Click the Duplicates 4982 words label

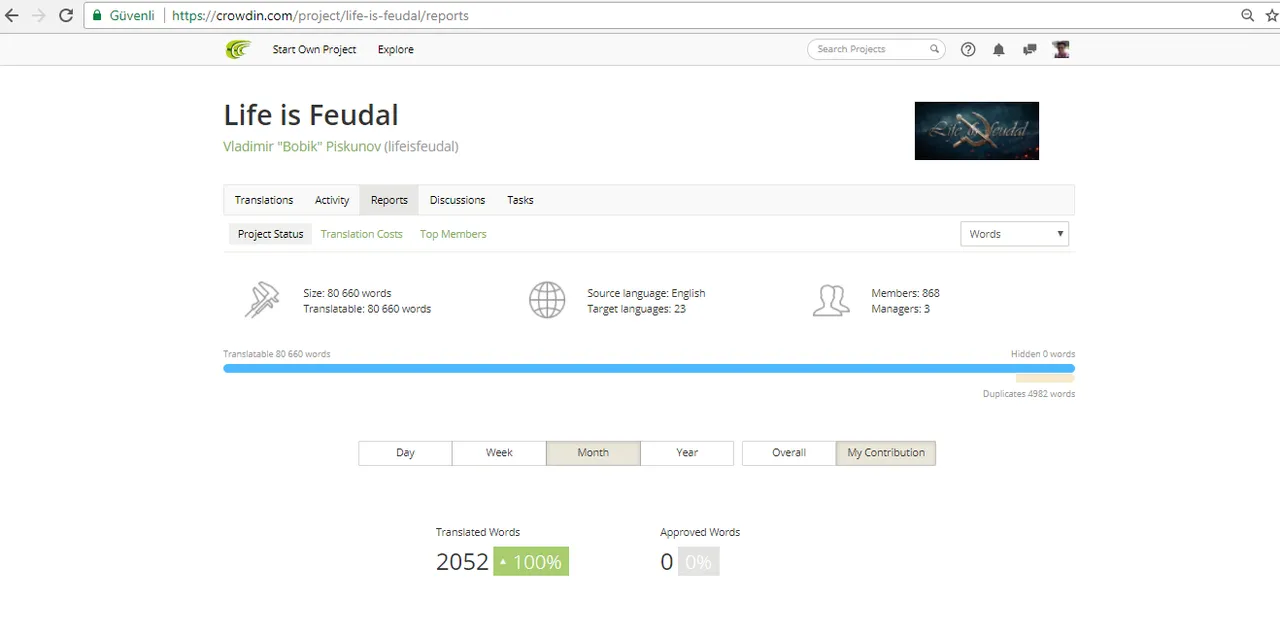click(1029, 394)
